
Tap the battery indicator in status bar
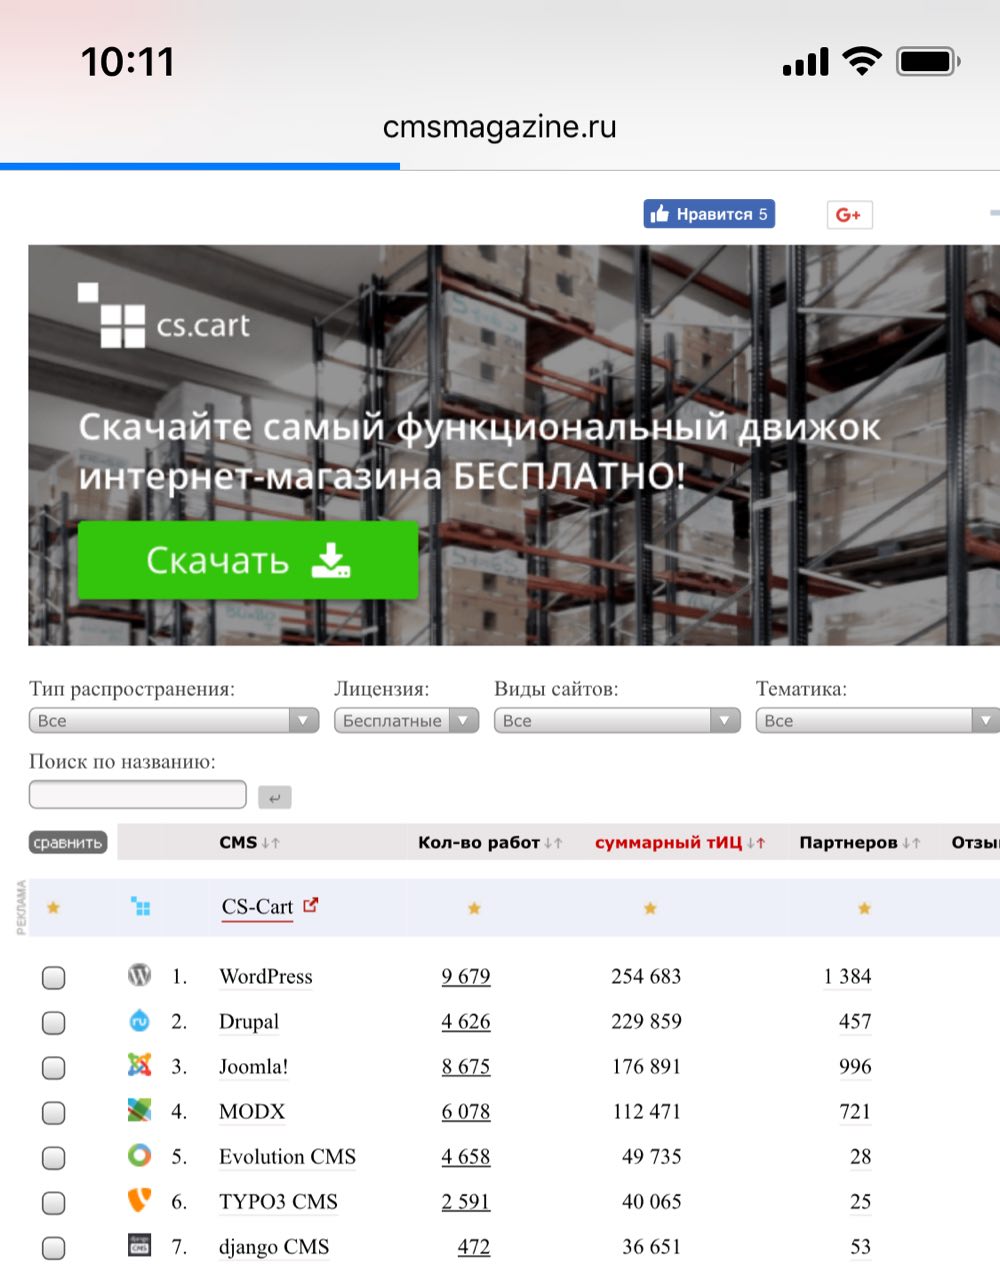point(929,62)
